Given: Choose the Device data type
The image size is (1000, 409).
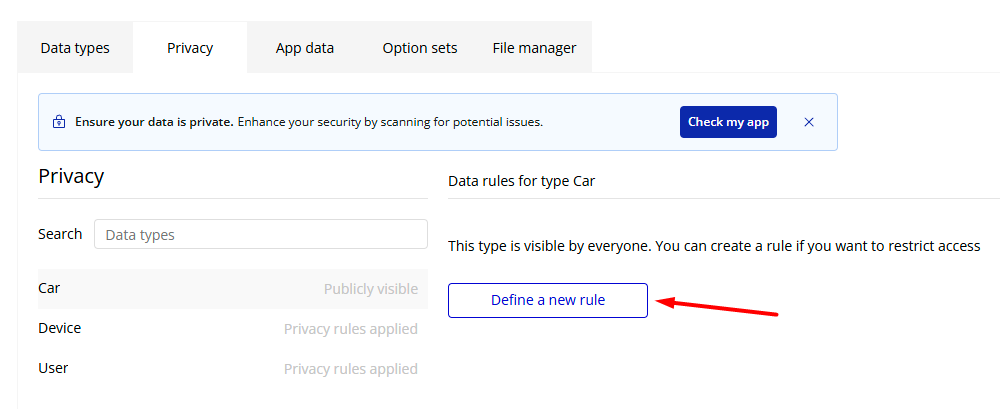Looking at the screenshot, I should tap(60, 328).
